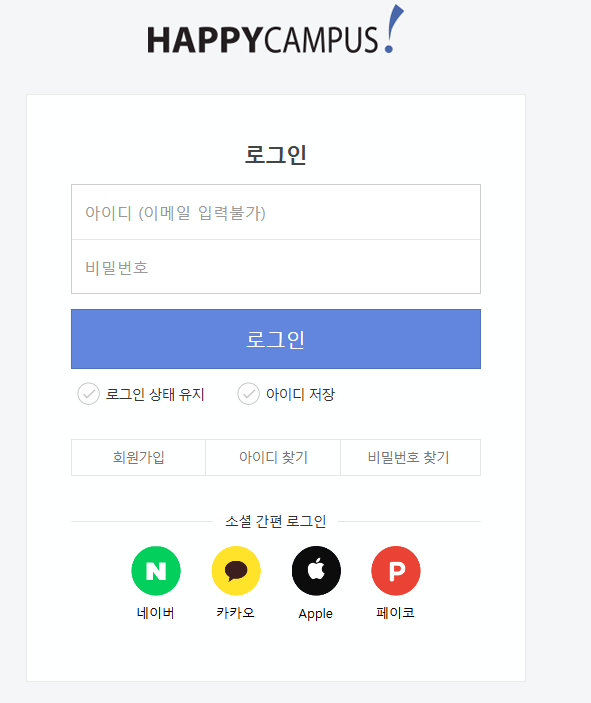Click the 로그인 heading text
Viewport: 591px width, 703px height.
click(275, 155)
